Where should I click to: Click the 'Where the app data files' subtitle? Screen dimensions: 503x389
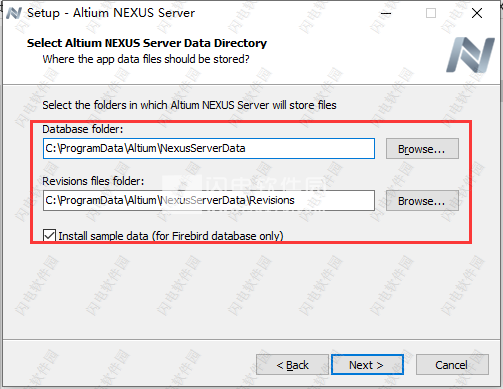click(x=146, y=59)
